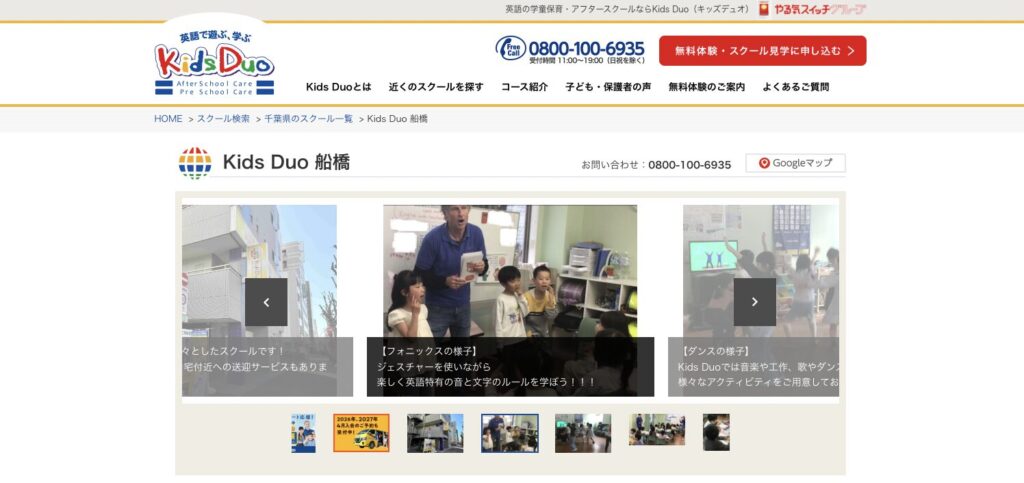Select last thumbnail of child studying
The width and height of the screenshot is (1024, 483).
click(x=716, y=432)
